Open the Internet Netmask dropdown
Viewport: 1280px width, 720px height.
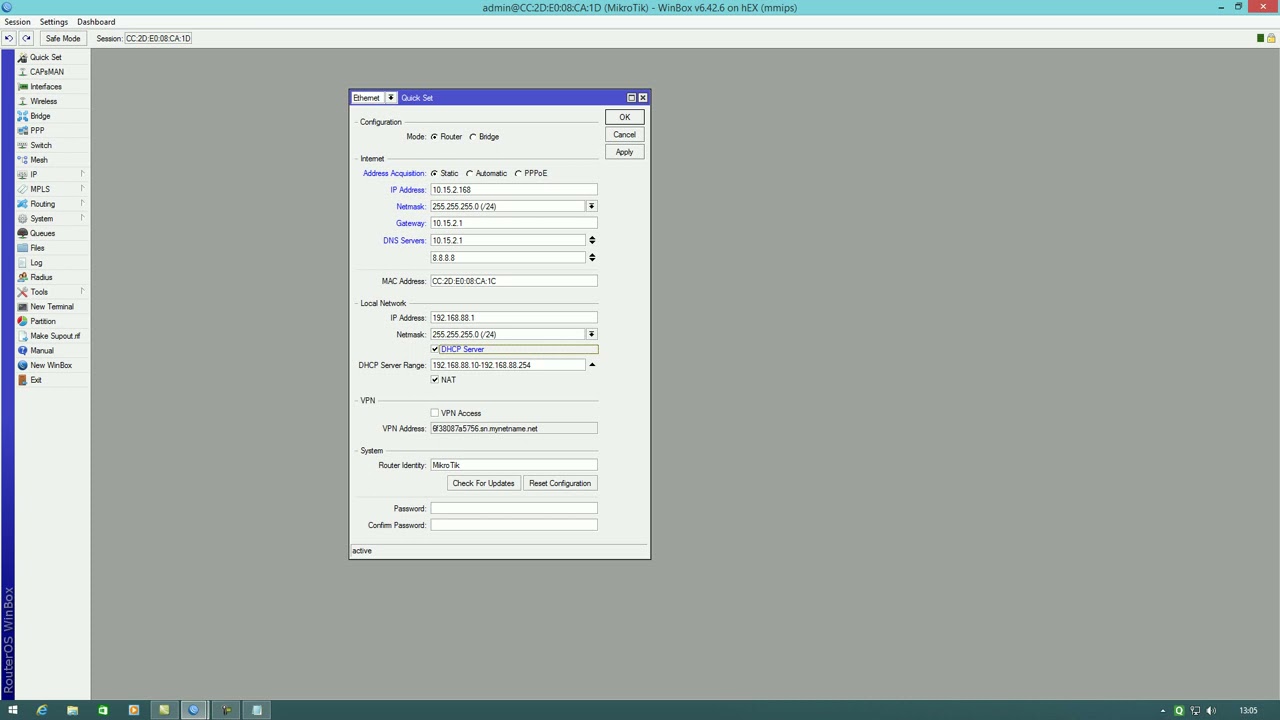pyautogui.click(x=592, y=206)
